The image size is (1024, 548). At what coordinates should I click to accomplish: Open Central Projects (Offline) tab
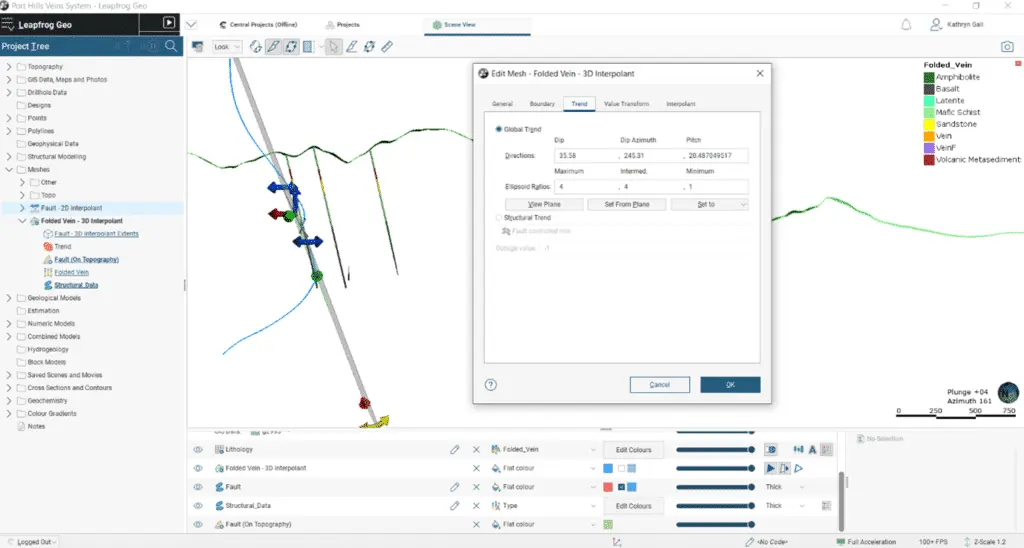pyautogui.click(x=258, y=25)
